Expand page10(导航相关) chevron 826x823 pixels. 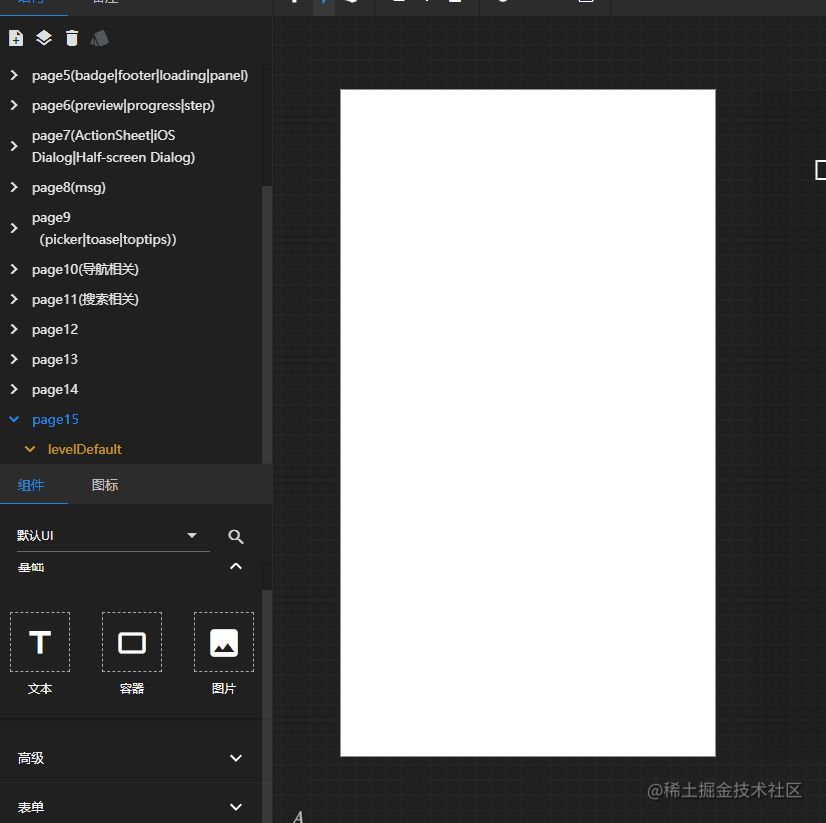pyautogui.click(x=14, y=269)
